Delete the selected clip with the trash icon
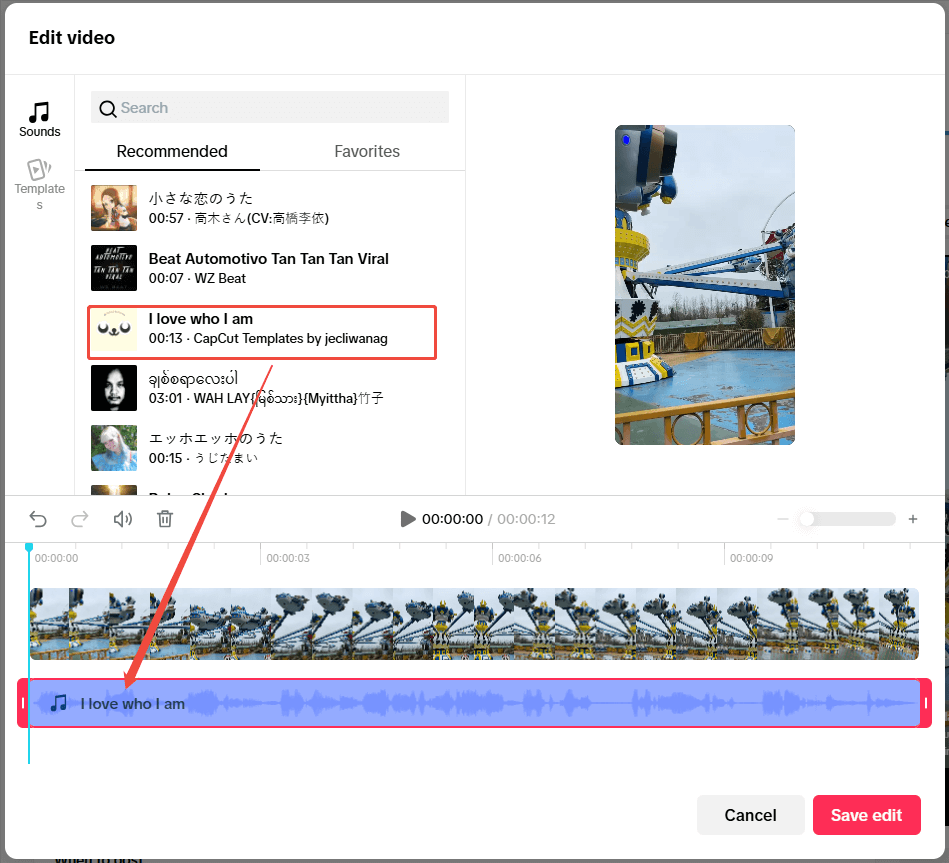The width and height of the screenshot is (949, 863). click(165, 519)
